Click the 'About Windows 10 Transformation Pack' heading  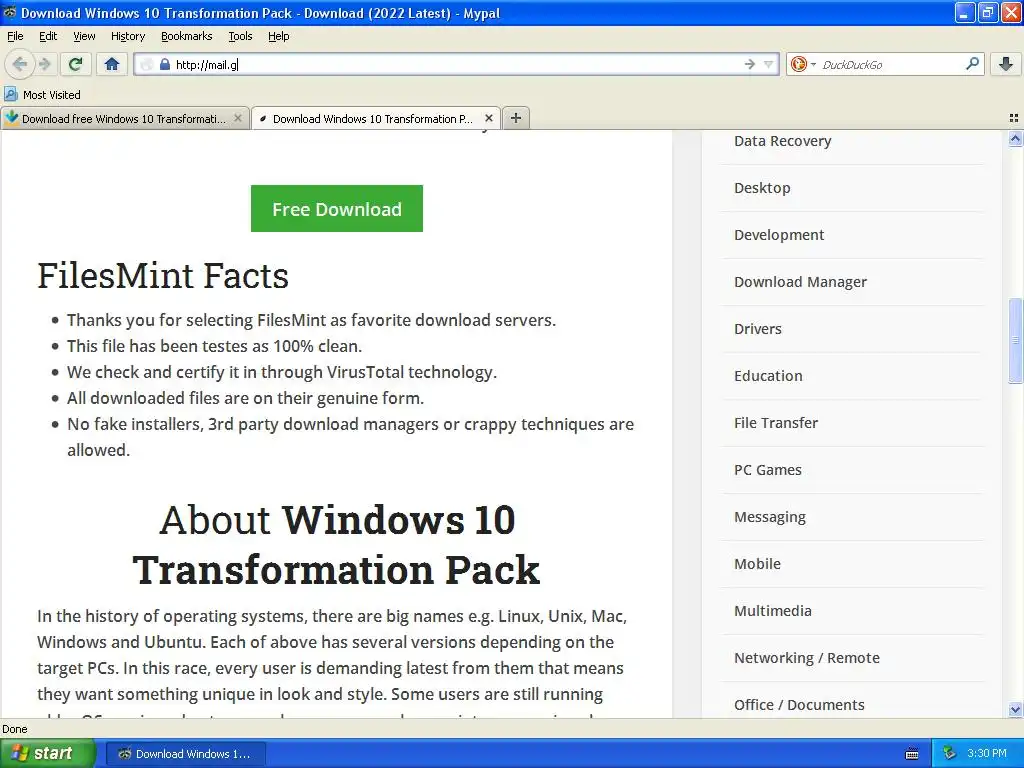(x=336, y=545)
